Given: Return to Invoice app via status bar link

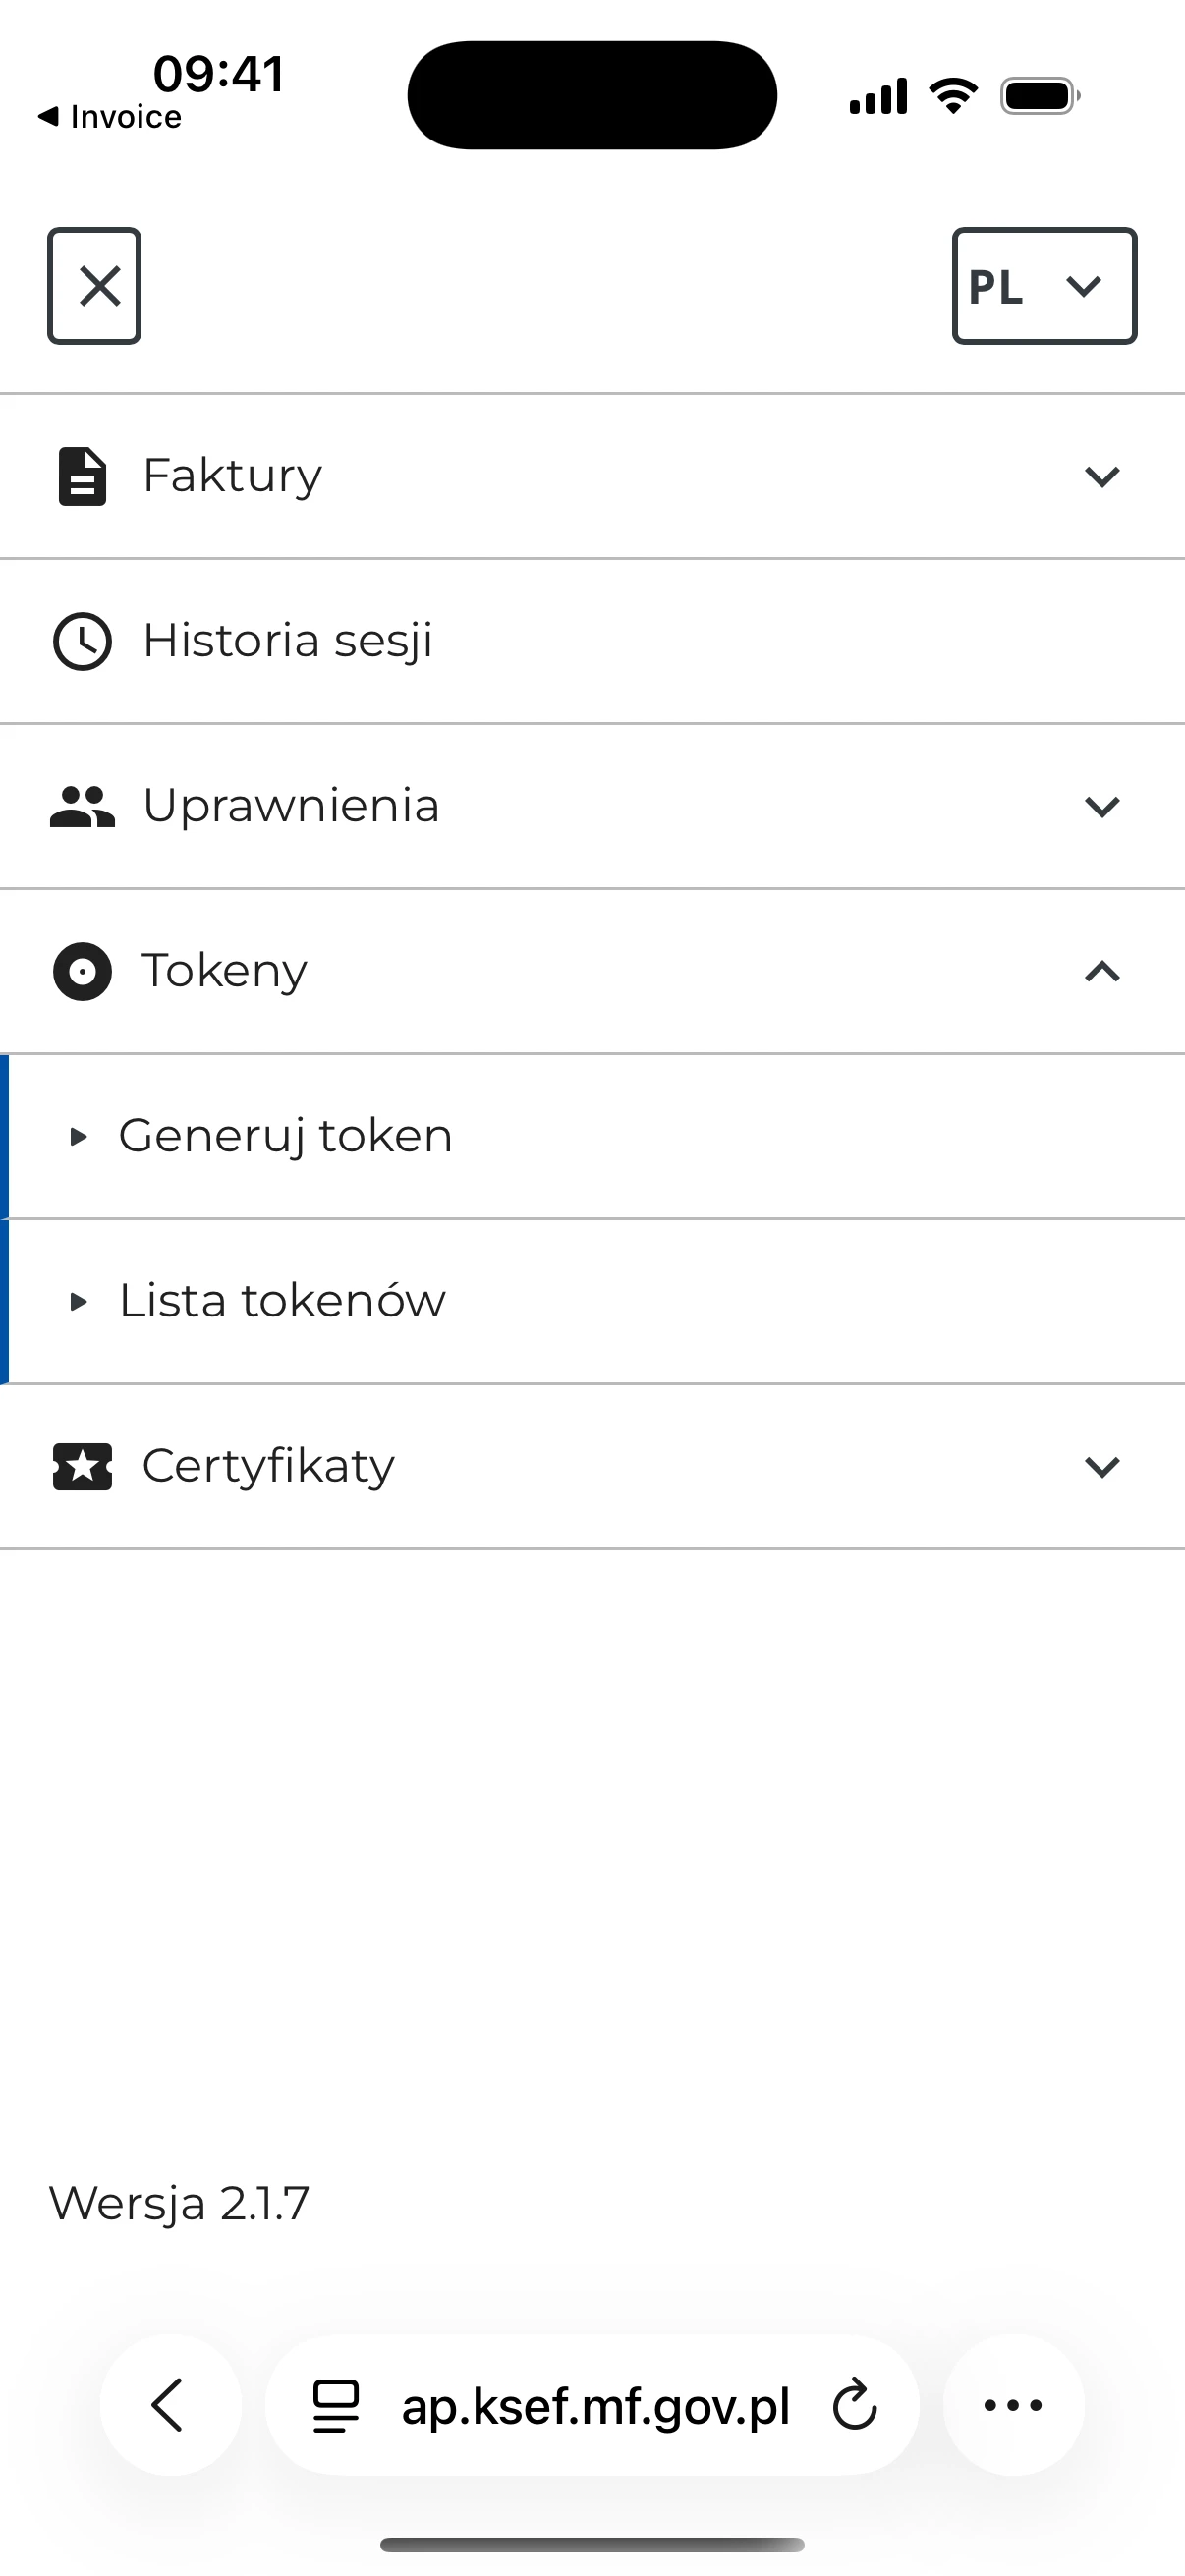Looking at the screenshot, I should (110, 117).
